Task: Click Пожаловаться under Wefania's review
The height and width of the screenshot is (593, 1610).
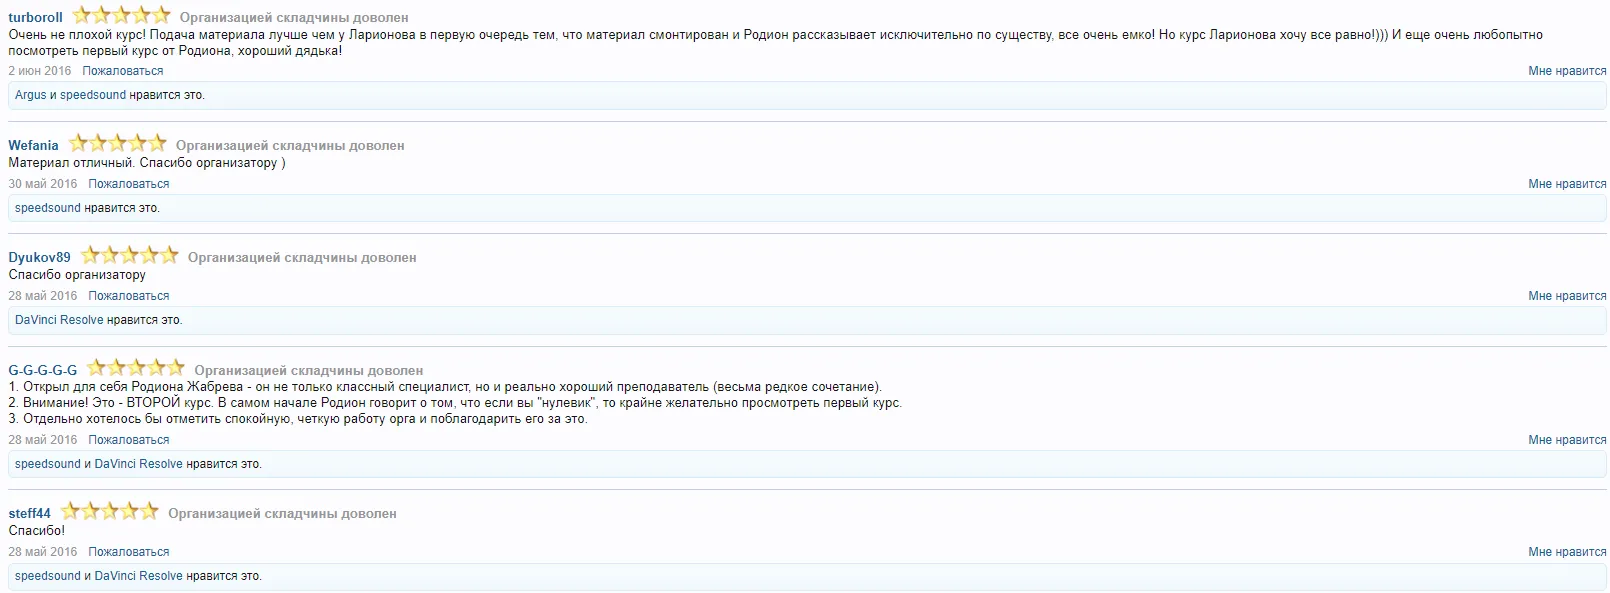Action: (128, 184)
